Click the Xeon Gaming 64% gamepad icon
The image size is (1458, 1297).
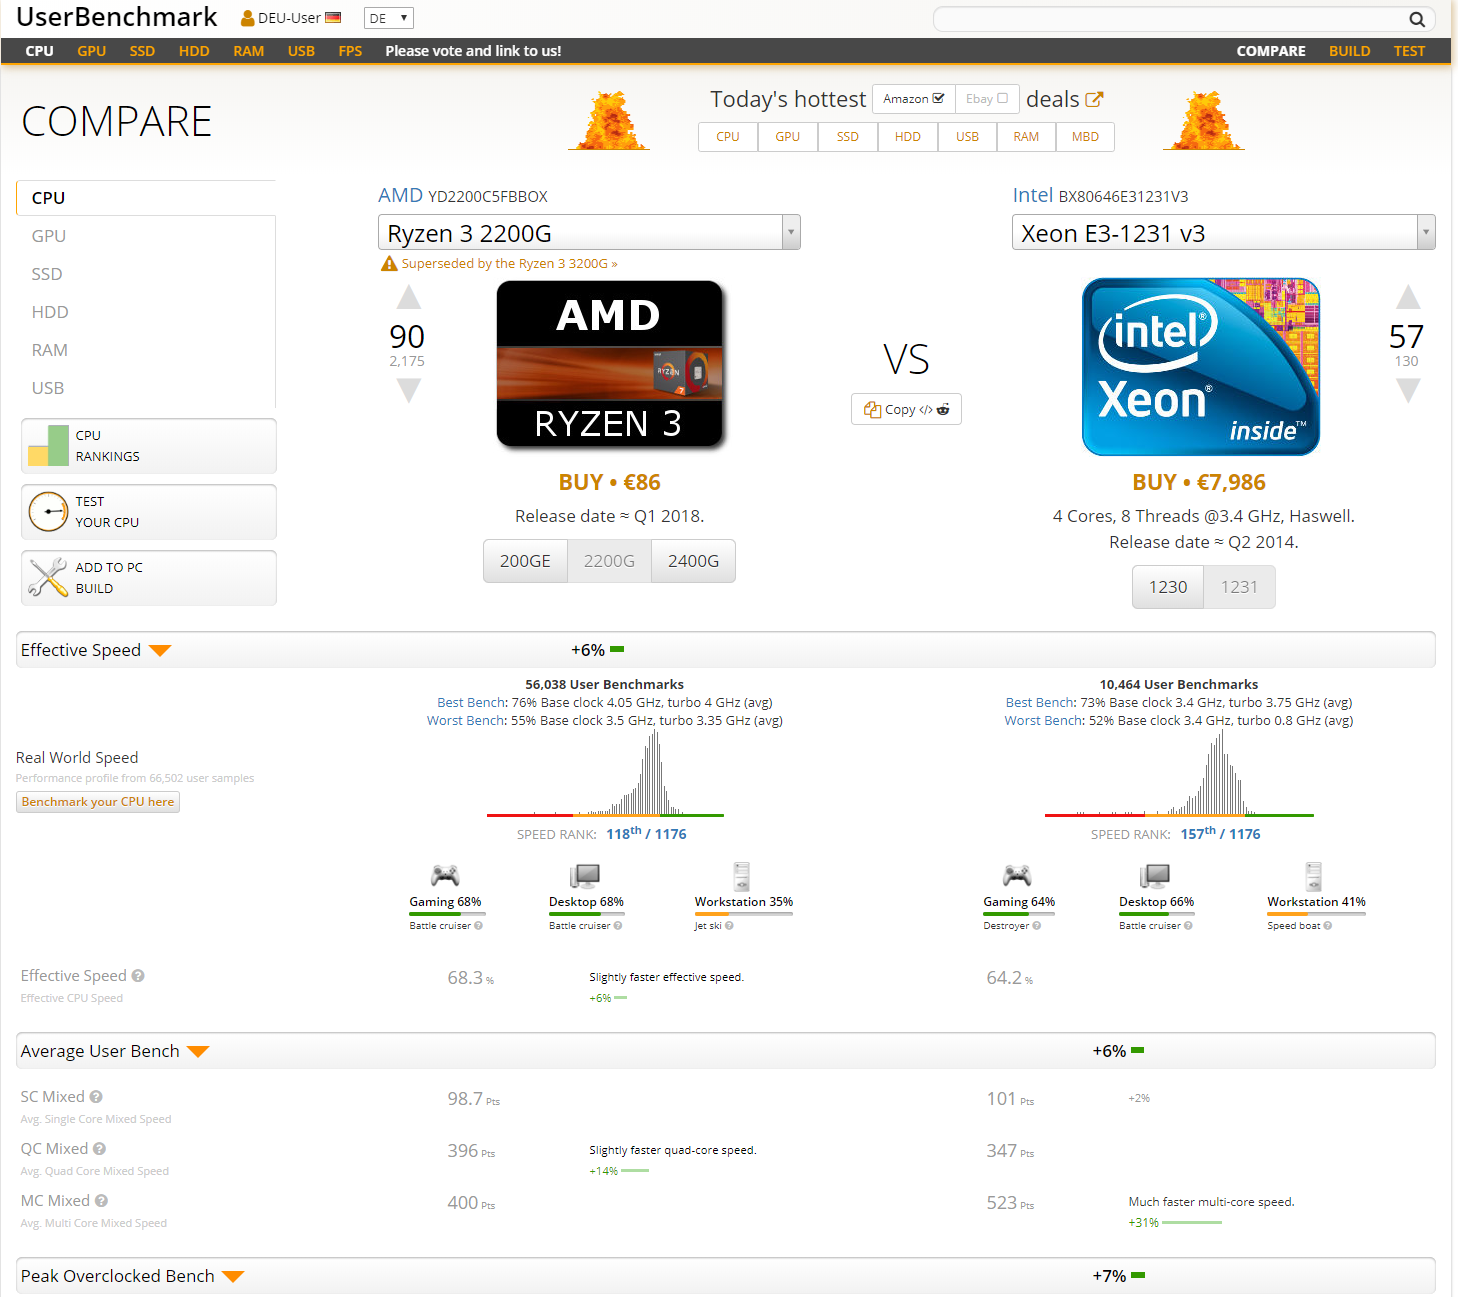[1018, 876]
